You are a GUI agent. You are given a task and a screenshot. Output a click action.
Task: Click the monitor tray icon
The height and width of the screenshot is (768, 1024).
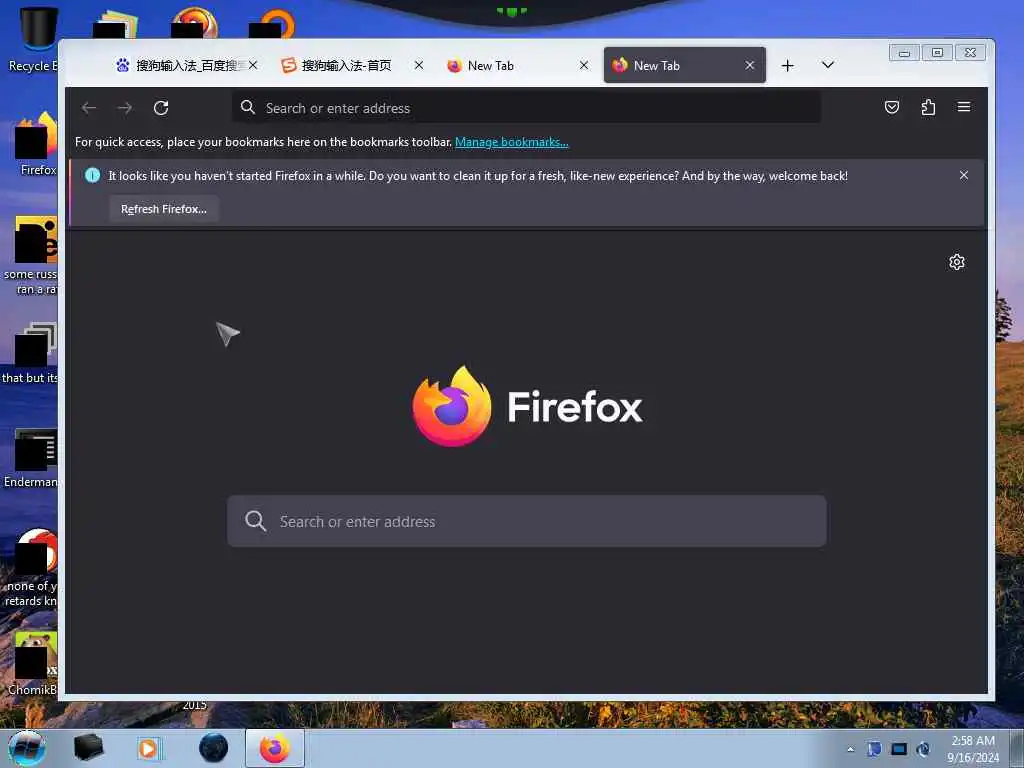(899, 749)
